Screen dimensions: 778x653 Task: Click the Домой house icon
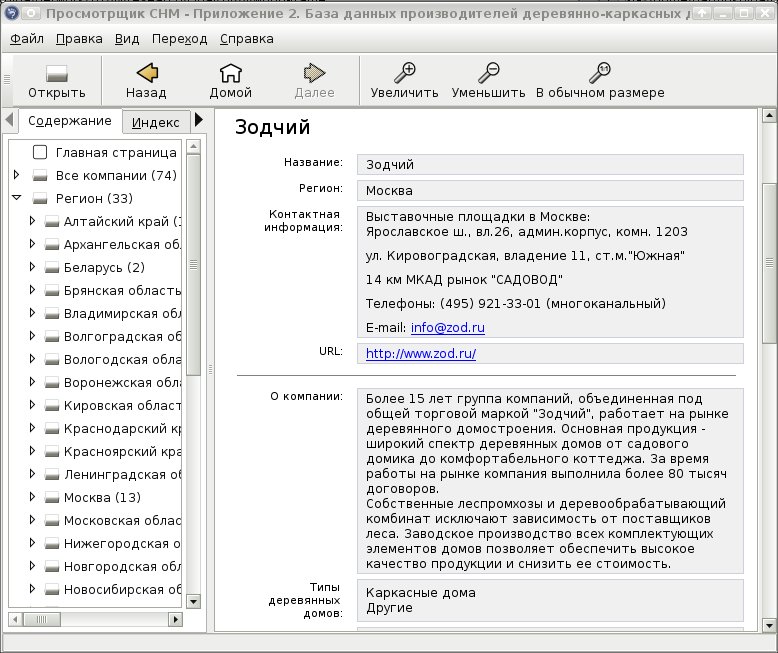point(231,73)
